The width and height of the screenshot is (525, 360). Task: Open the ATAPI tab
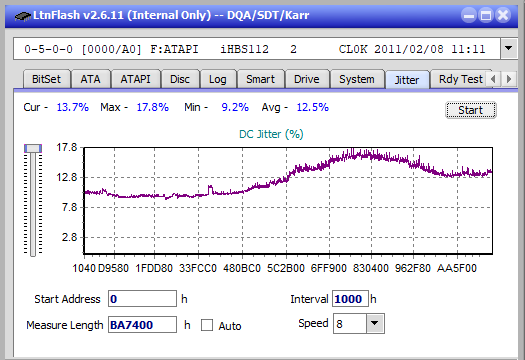pos(136,79)
